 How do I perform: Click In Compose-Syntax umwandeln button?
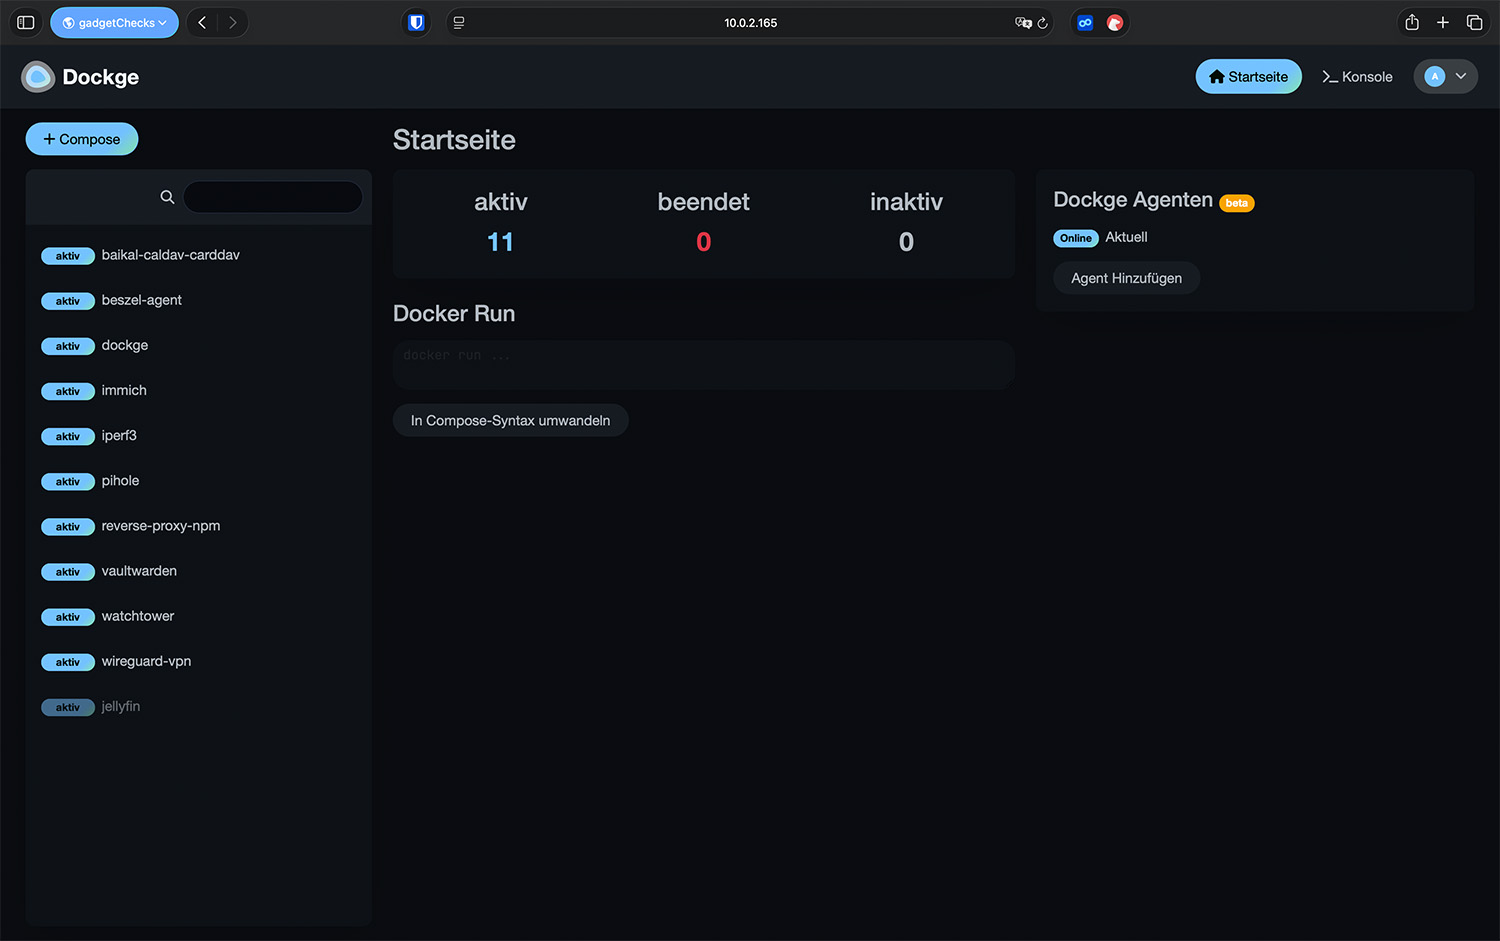pyautogui.click(x=510, y=421)
